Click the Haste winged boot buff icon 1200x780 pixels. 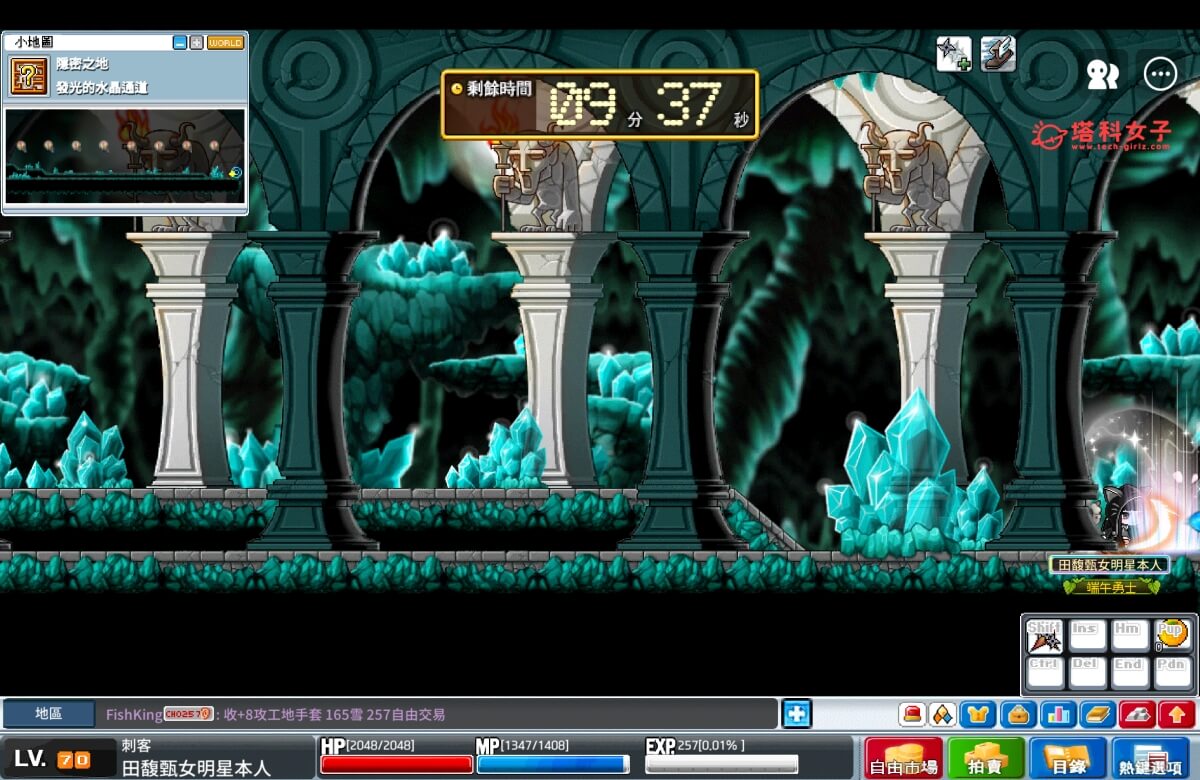click(x=998, y=54)
